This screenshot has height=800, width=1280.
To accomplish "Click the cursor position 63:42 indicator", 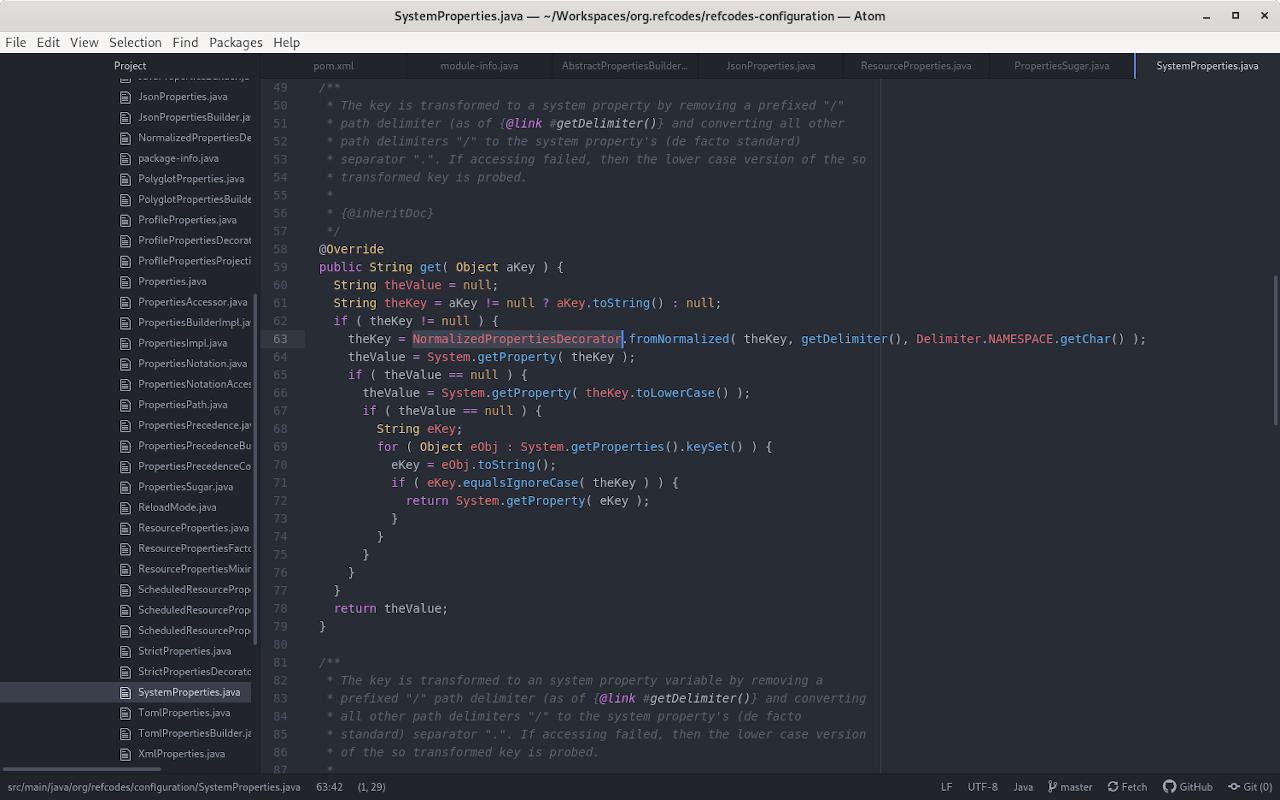I will click(x=329, y=787).
